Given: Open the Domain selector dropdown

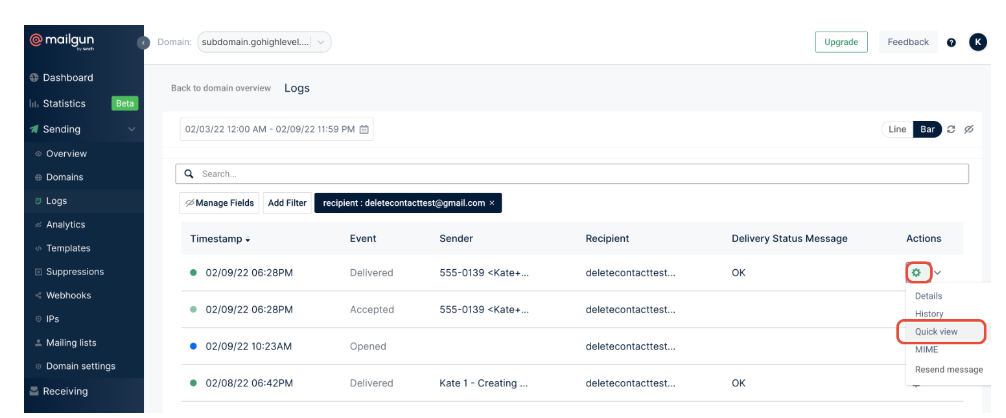Looking at the screenshot, I should point(264,42).
